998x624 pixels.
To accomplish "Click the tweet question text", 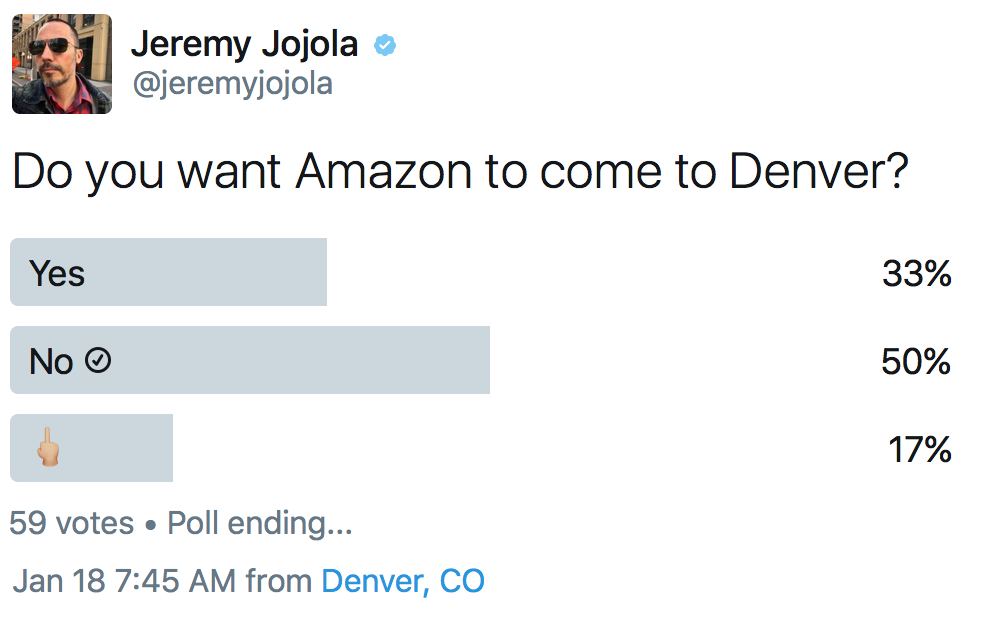I will point(460,172).
